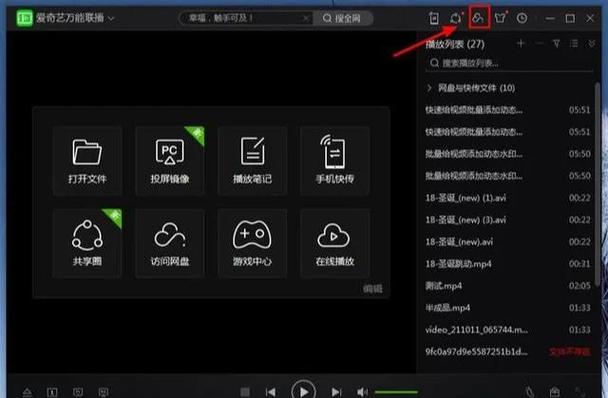Select 测试.mp4 in playlist
Screen dimensions: 608x398
[508, 286]
